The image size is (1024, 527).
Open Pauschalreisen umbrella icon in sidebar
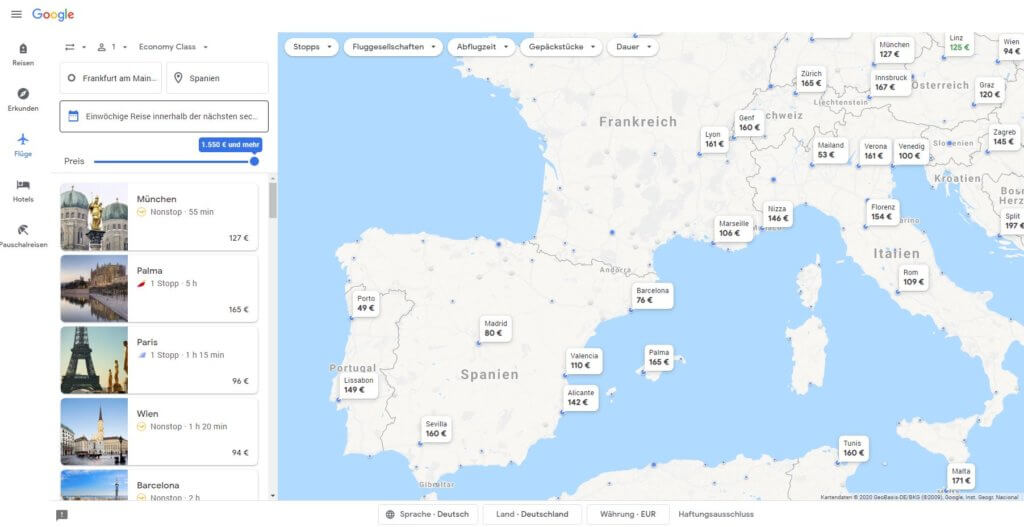click(23, 230)
